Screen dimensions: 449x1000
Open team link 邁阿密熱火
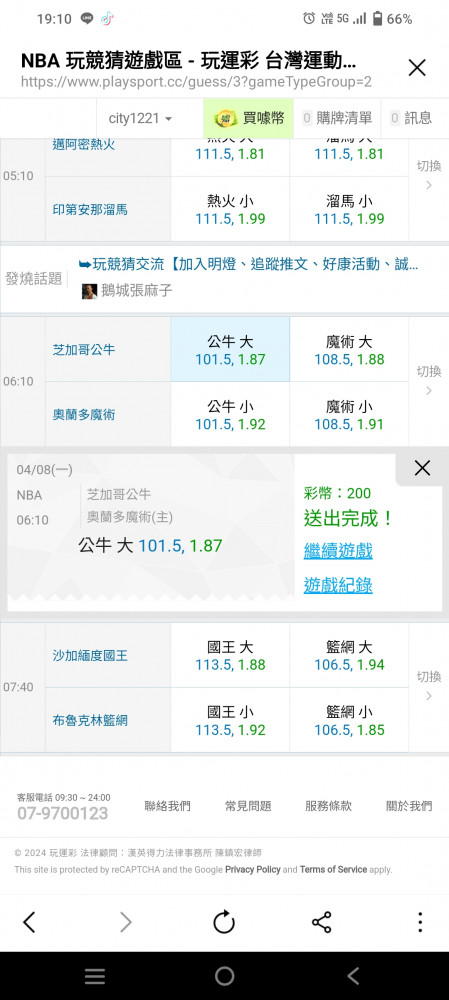coord(84,145)
